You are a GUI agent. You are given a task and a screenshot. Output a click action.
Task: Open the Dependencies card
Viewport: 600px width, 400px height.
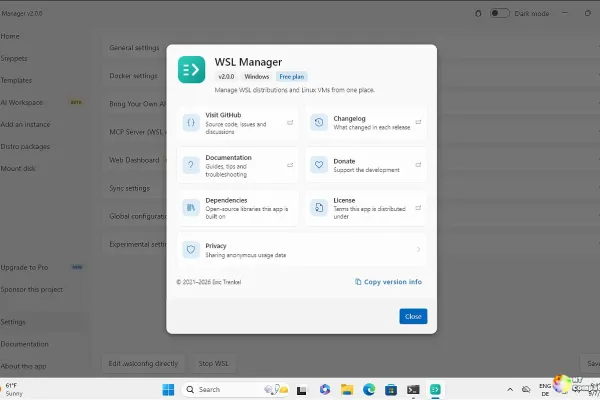point(238,208)
